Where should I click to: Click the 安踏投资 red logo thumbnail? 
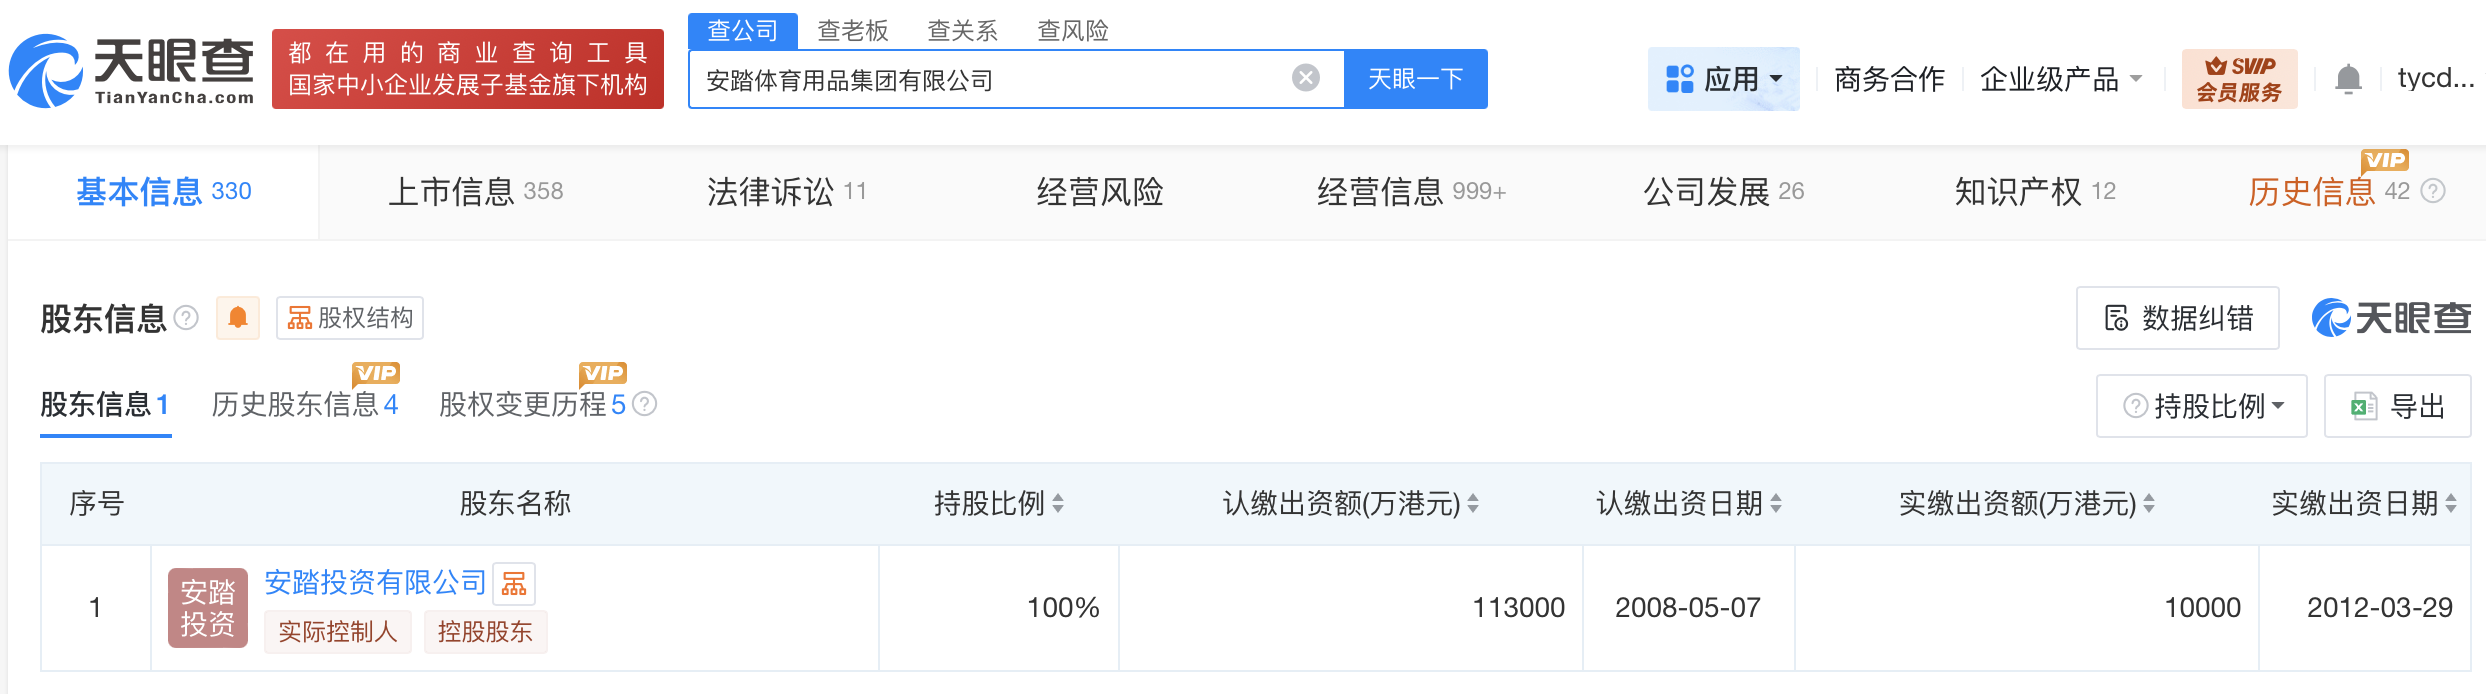207,607
